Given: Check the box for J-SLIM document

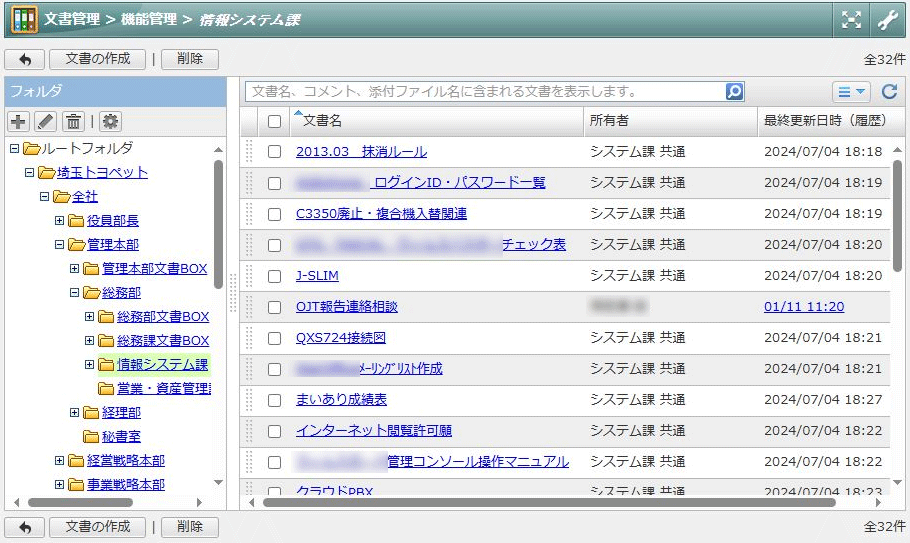Looking at the screenshot, I should (x=274, y=276).
